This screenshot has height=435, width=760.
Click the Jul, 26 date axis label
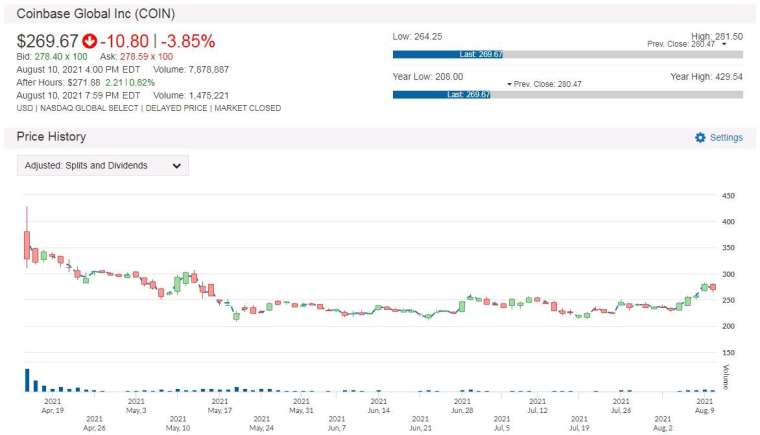point(621,406)
